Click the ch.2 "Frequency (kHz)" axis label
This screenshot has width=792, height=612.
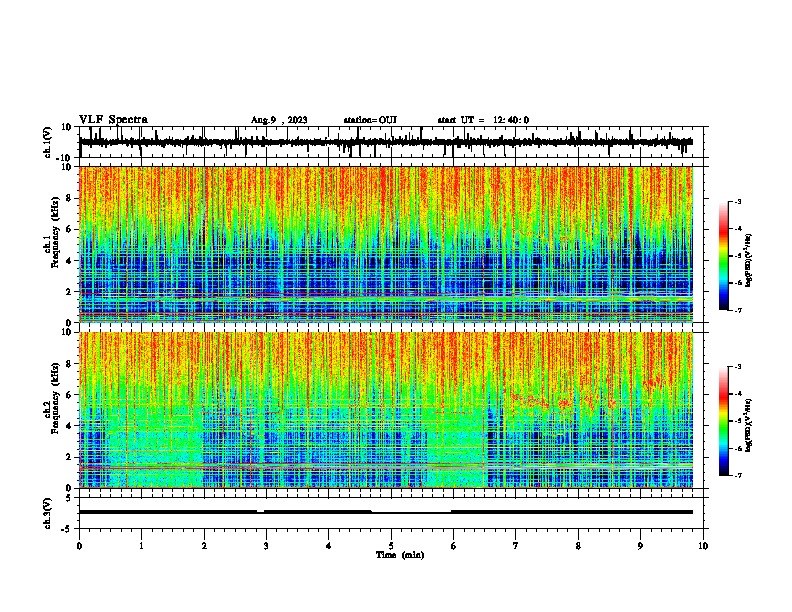(x=55, y=398)
